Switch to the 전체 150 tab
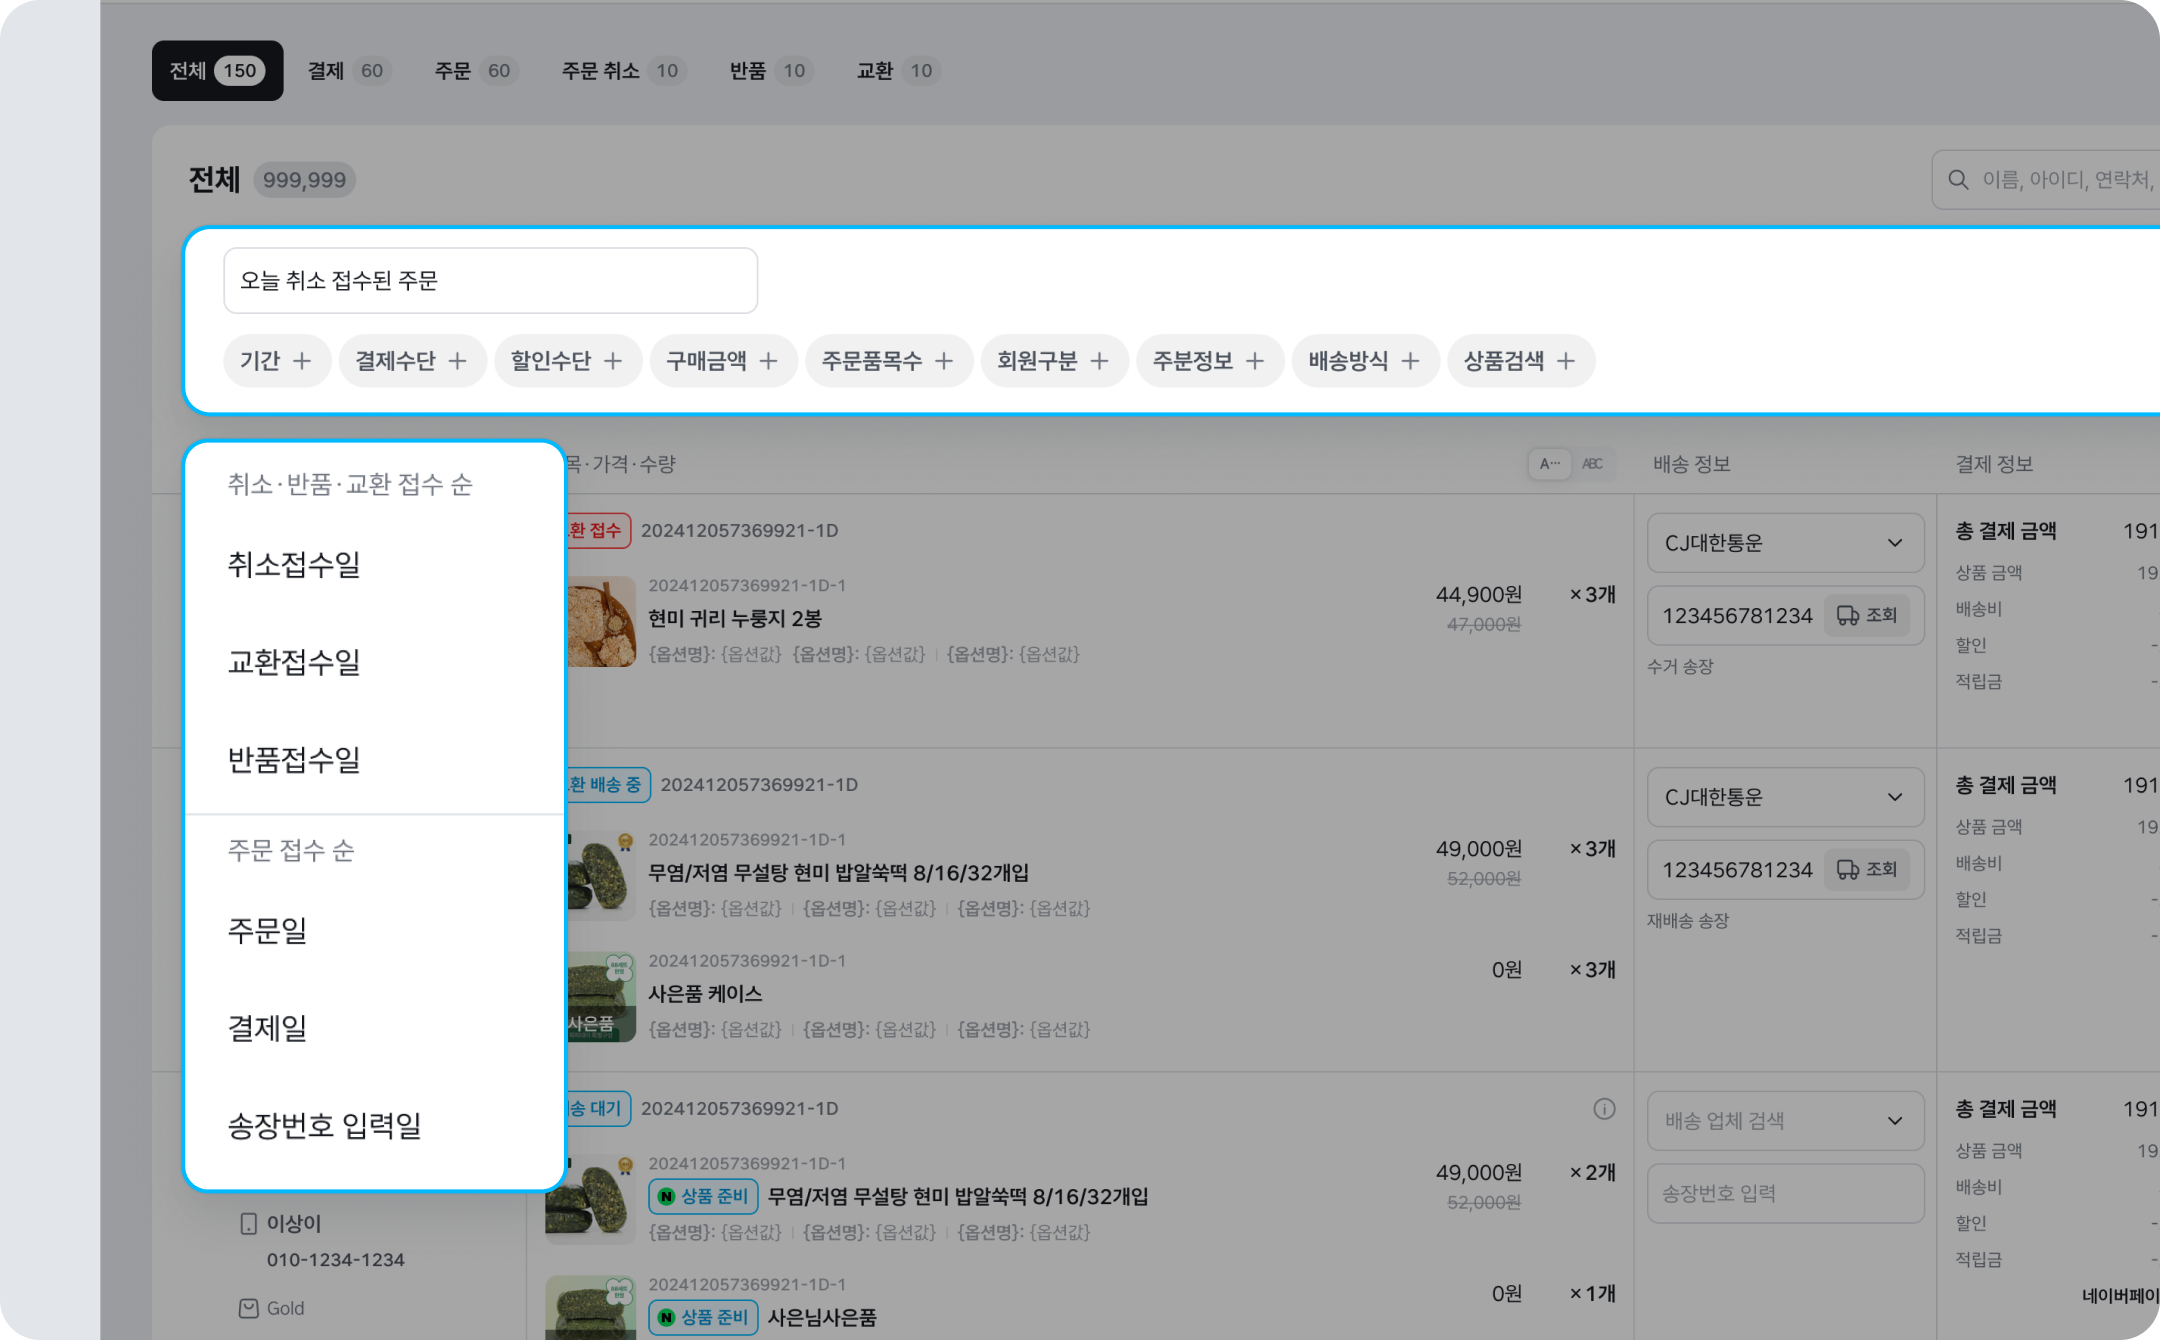 coord(217,71)
